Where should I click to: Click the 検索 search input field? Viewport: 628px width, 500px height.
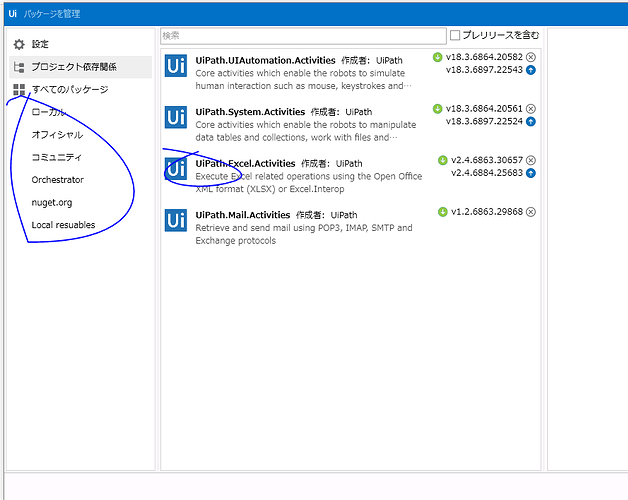coord(303,36)
